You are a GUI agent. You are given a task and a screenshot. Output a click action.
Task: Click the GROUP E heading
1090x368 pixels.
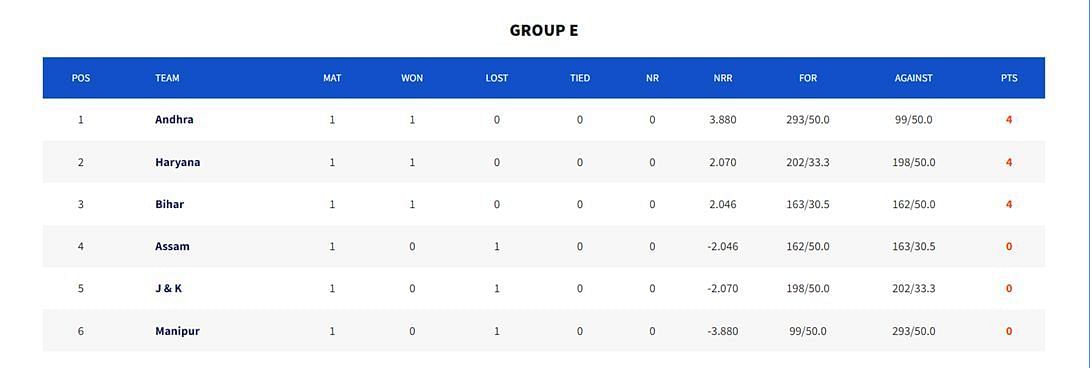pyautogui.click(x=544, y=31)
